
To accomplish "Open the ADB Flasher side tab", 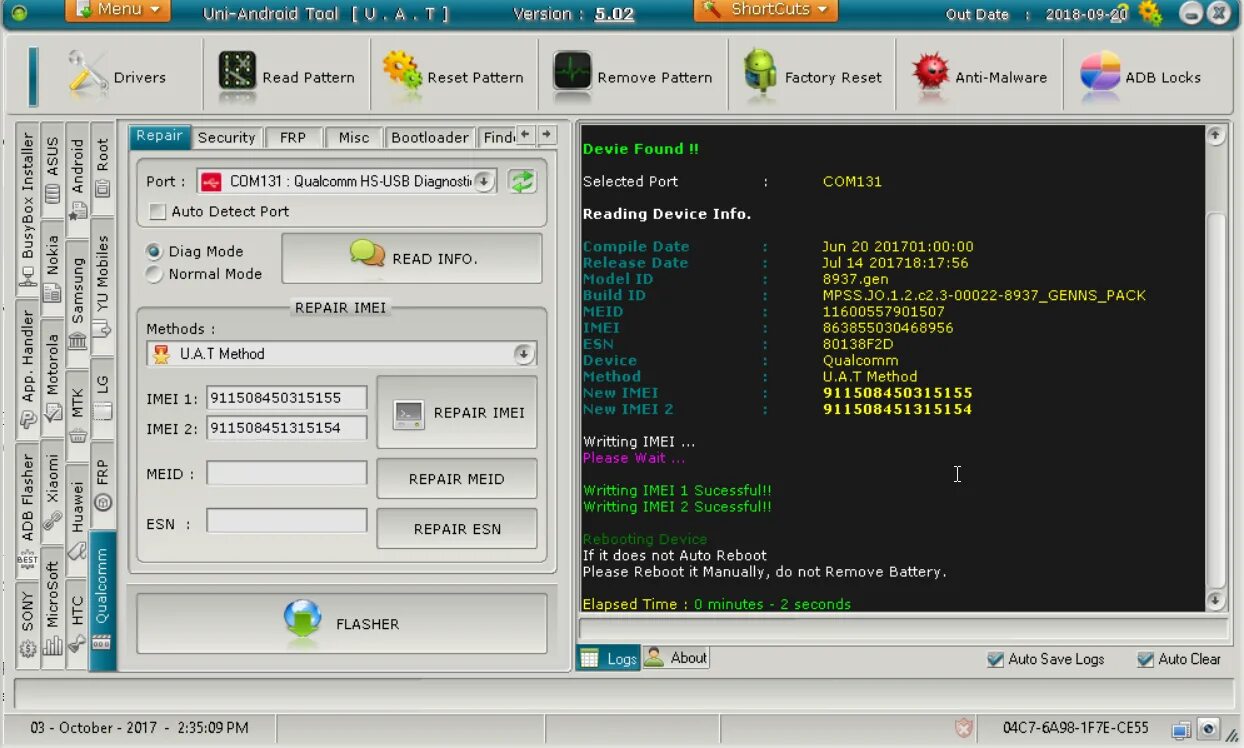I will 27,510.
